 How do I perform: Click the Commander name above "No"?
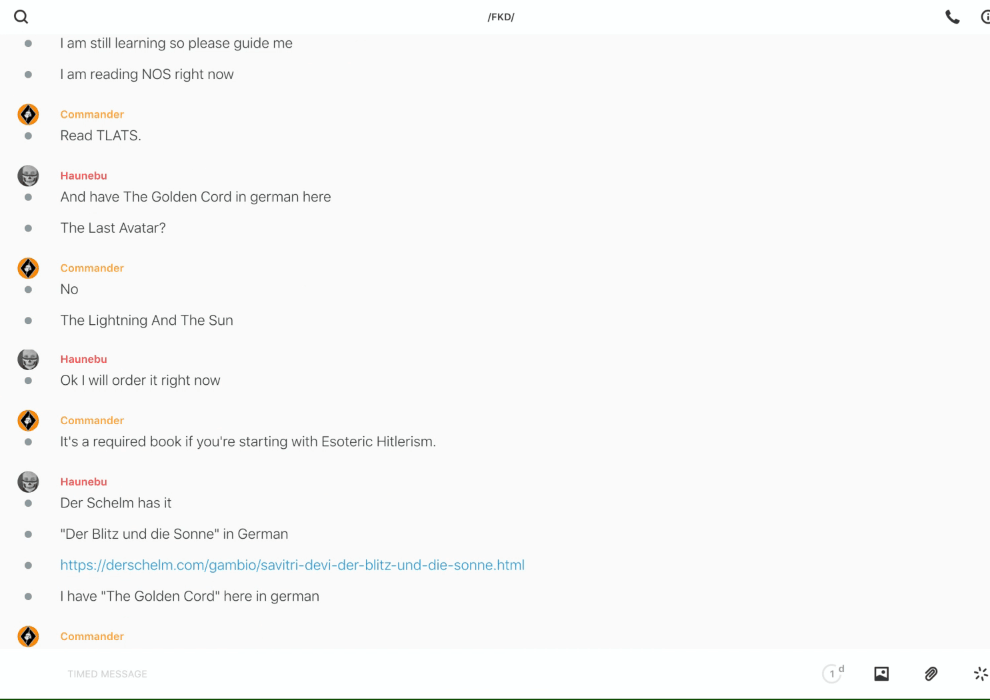92,268
